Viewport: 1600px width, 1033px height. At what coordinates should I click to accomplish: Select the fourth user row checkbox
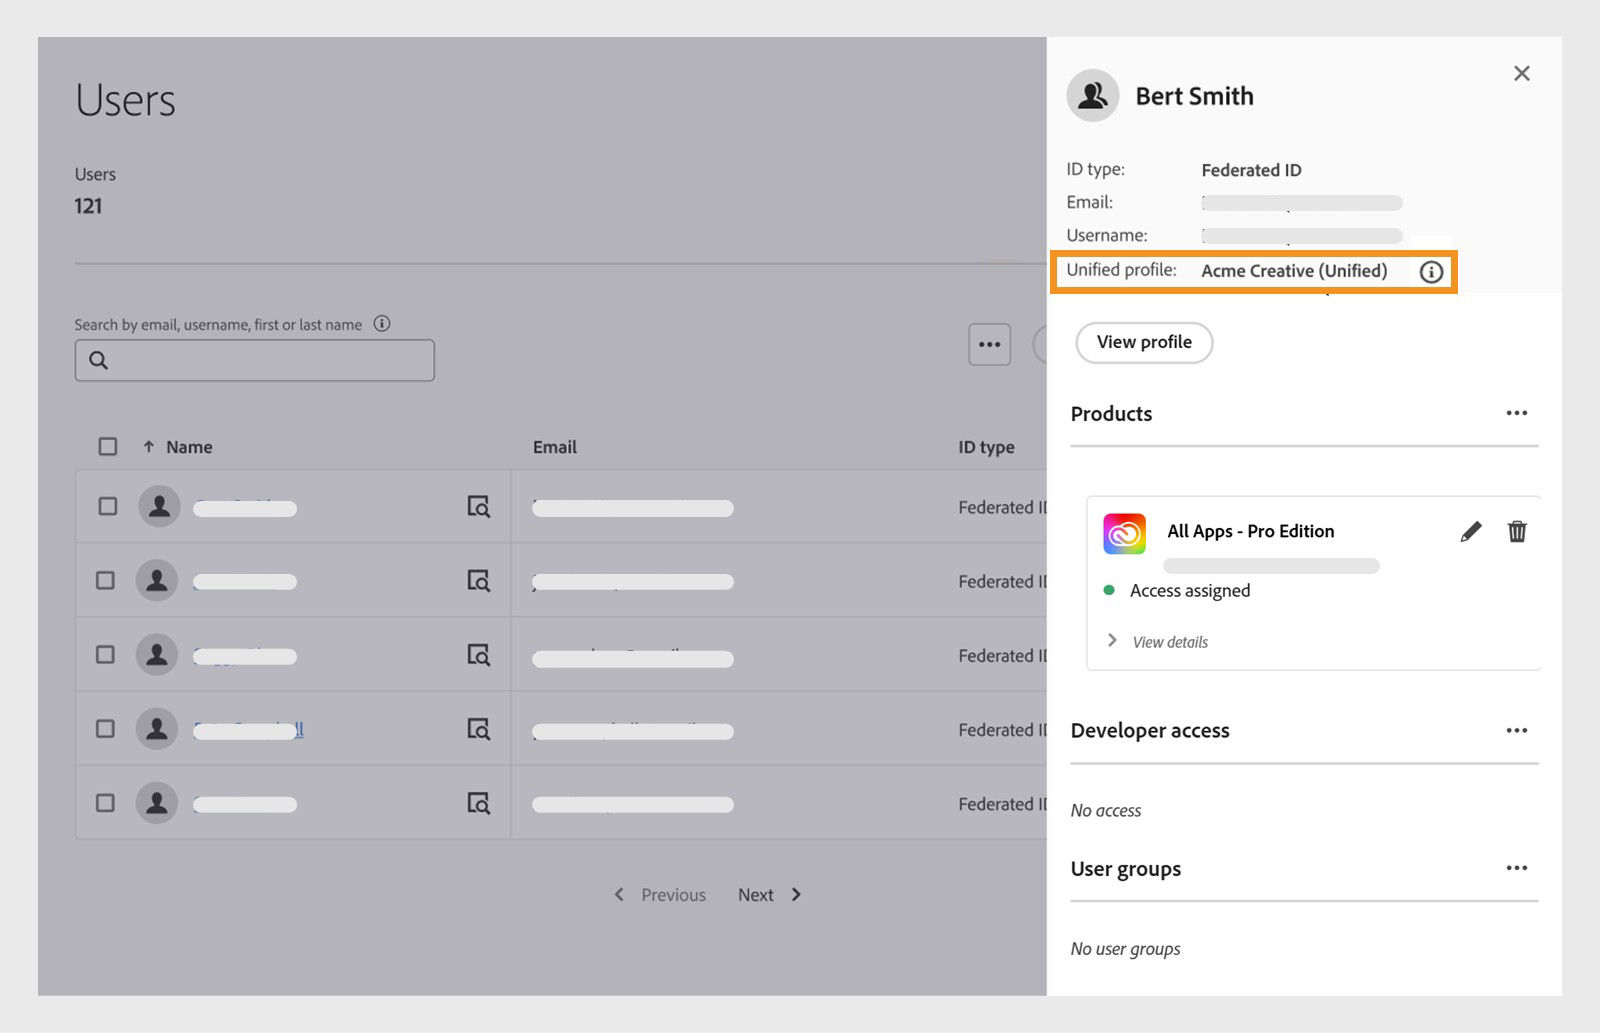[x=105, y=728]
